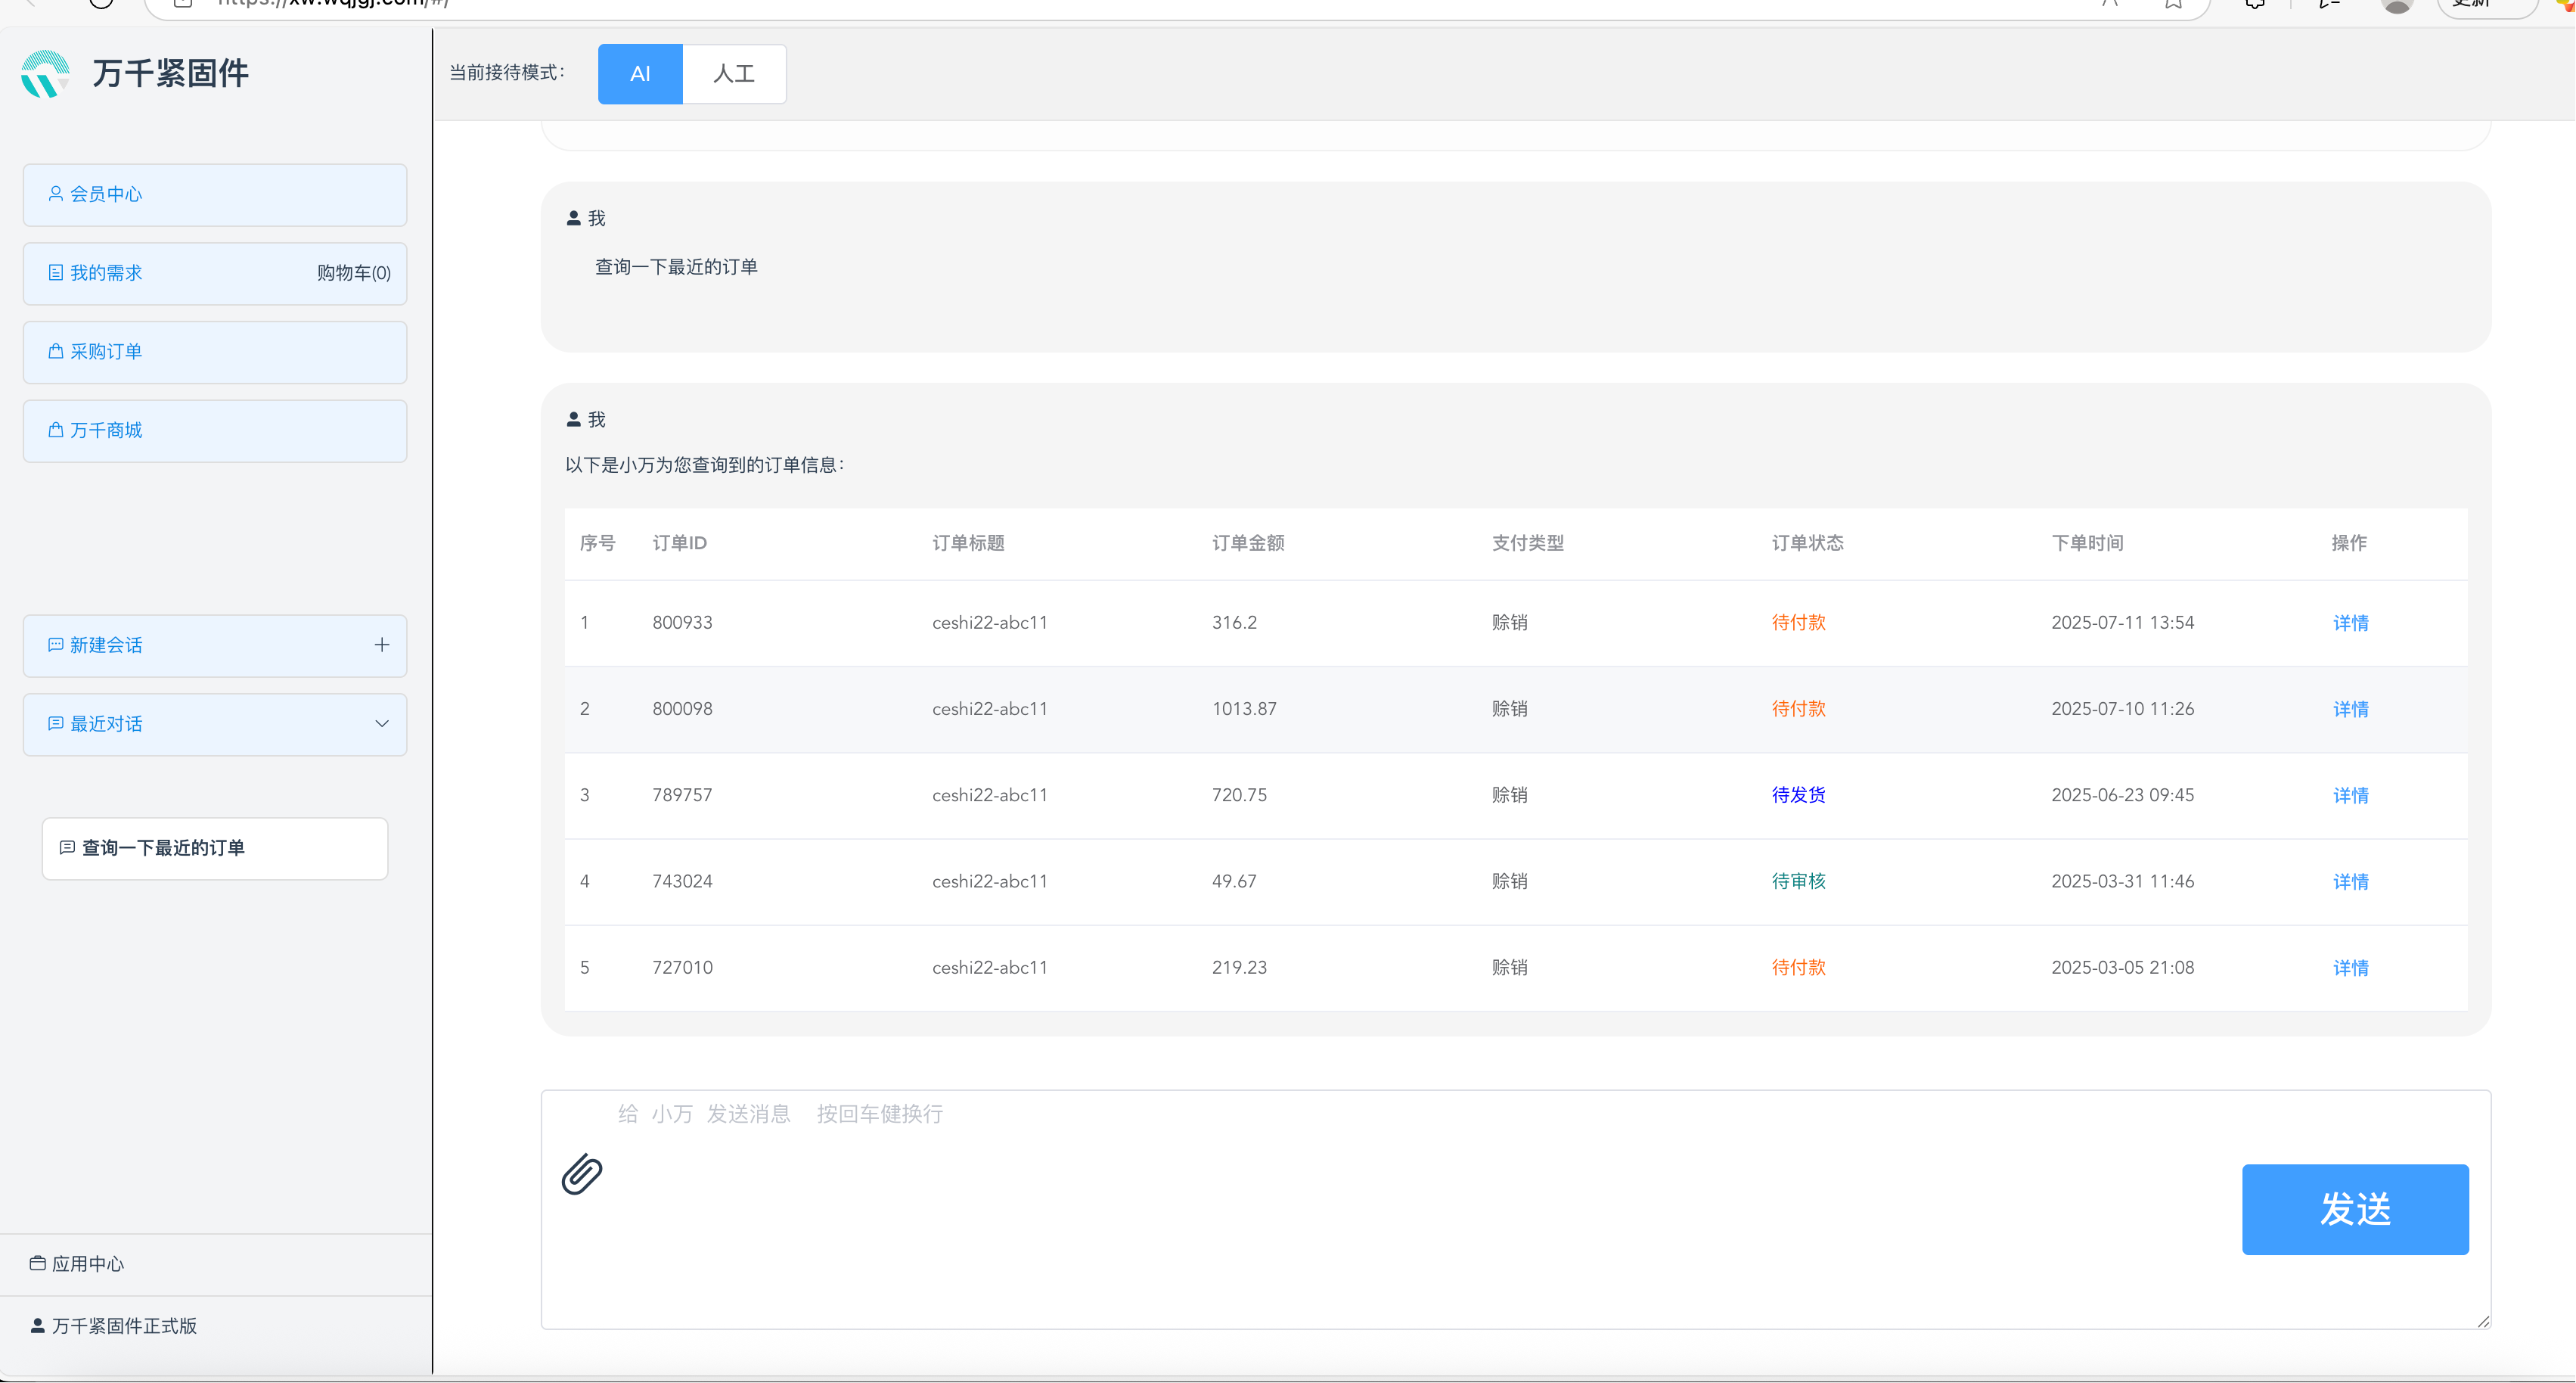
Task: Switch reception mode to 人工
Action: pos(734,74)
